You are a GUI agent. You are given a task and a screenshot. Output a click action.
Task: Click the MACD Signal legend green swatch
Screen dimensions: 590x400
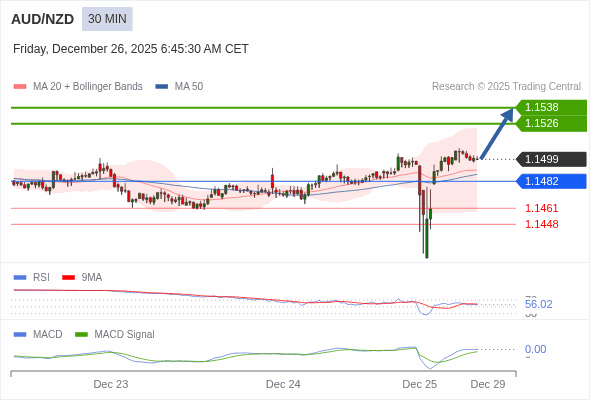pyautogui.click(x=81, y=335)
